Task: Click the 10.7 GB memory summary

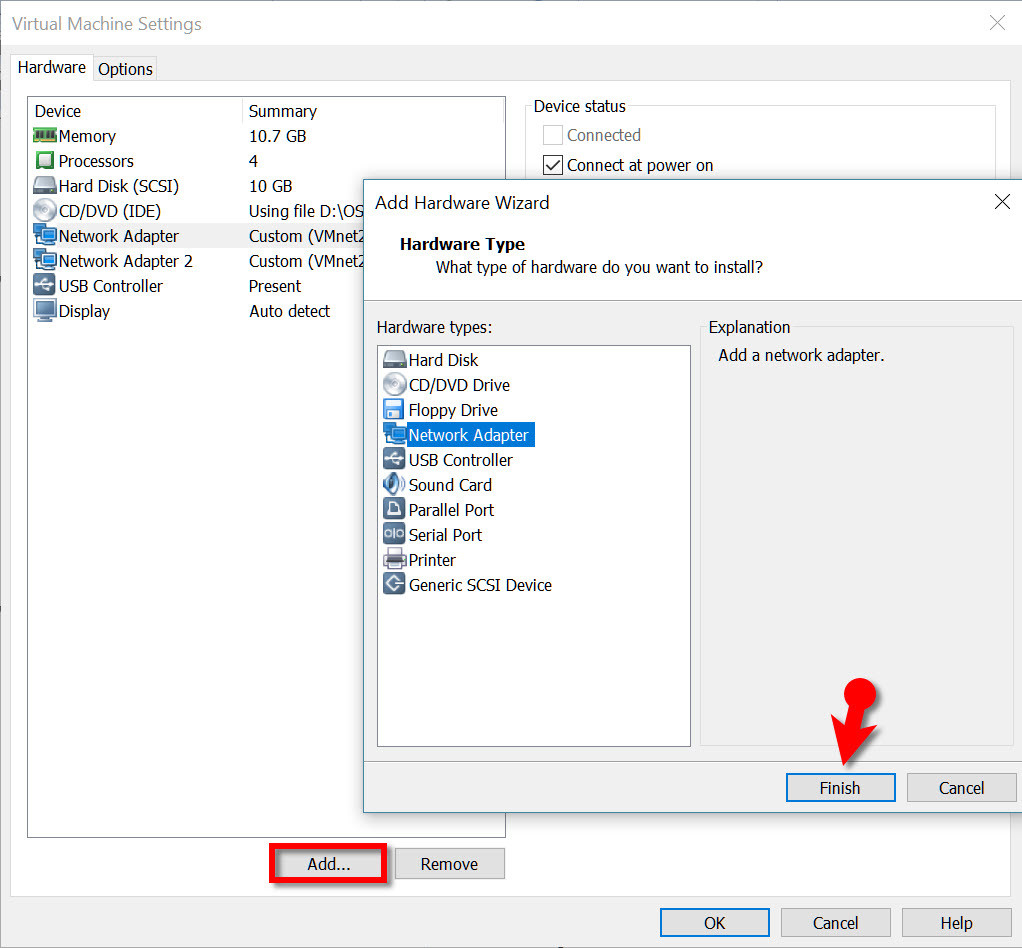Action: pos(277,136)
